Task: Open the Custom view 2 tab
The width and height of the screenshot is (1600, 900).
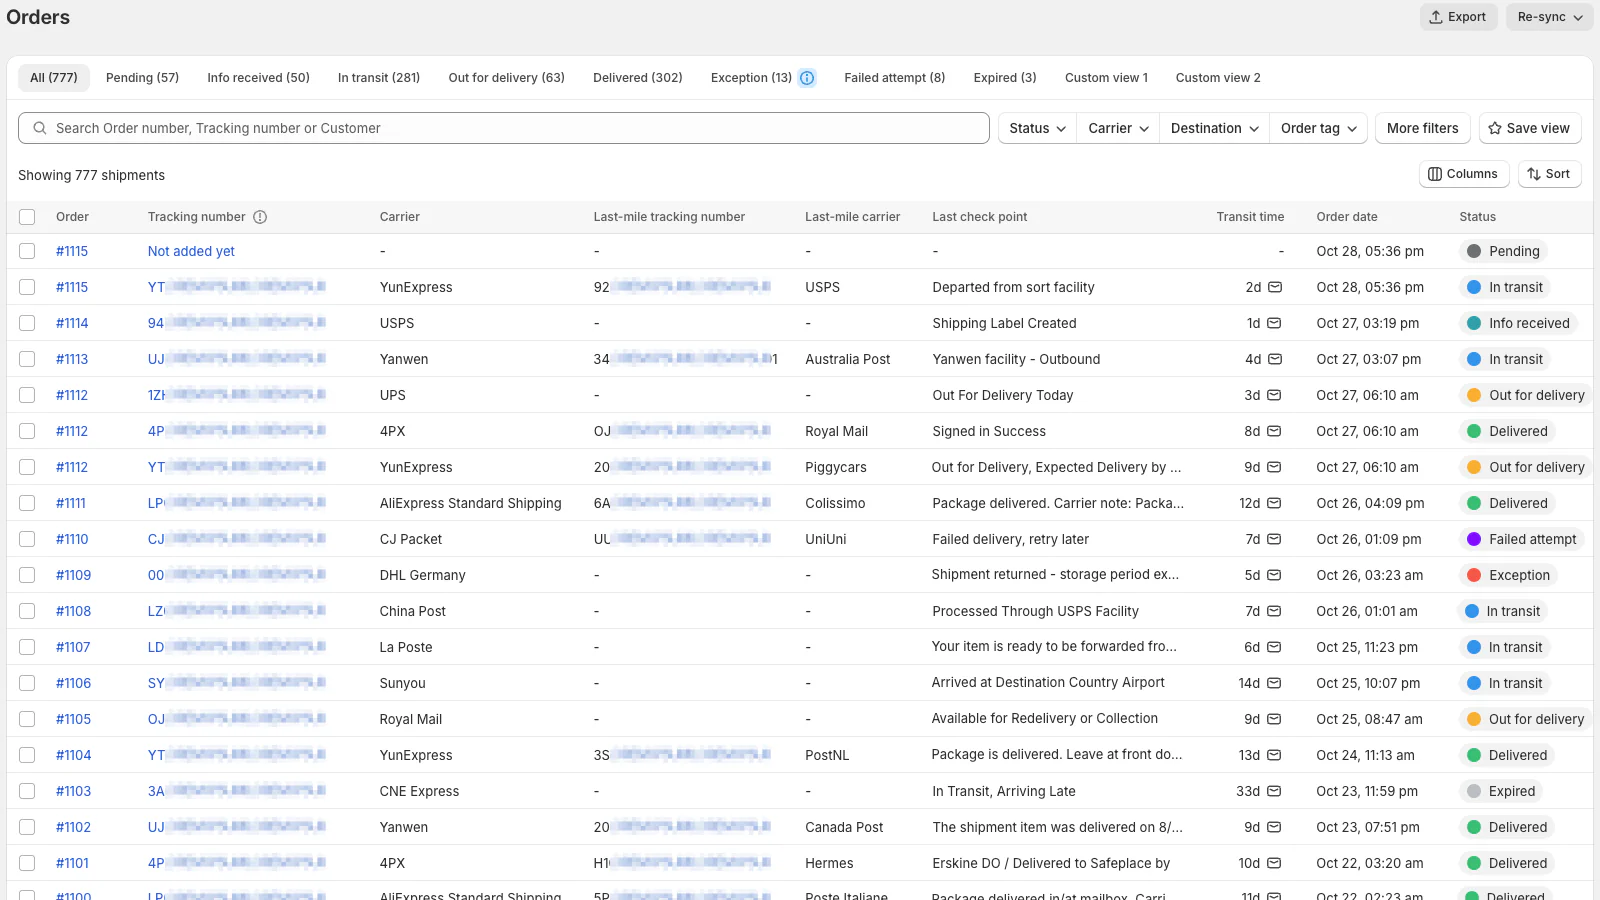Action: (x=1218, y=78)
